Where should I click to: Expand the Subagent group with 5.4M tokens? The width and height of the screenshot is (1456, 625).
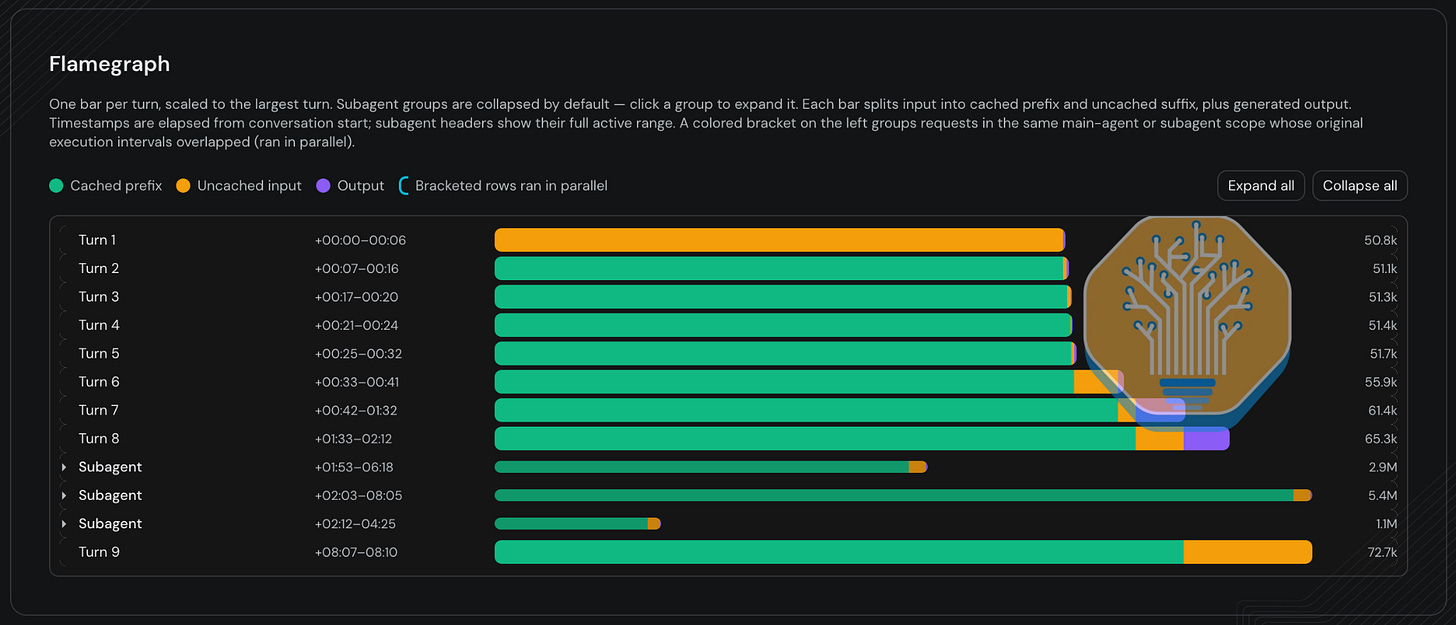[x=64, y=495]
